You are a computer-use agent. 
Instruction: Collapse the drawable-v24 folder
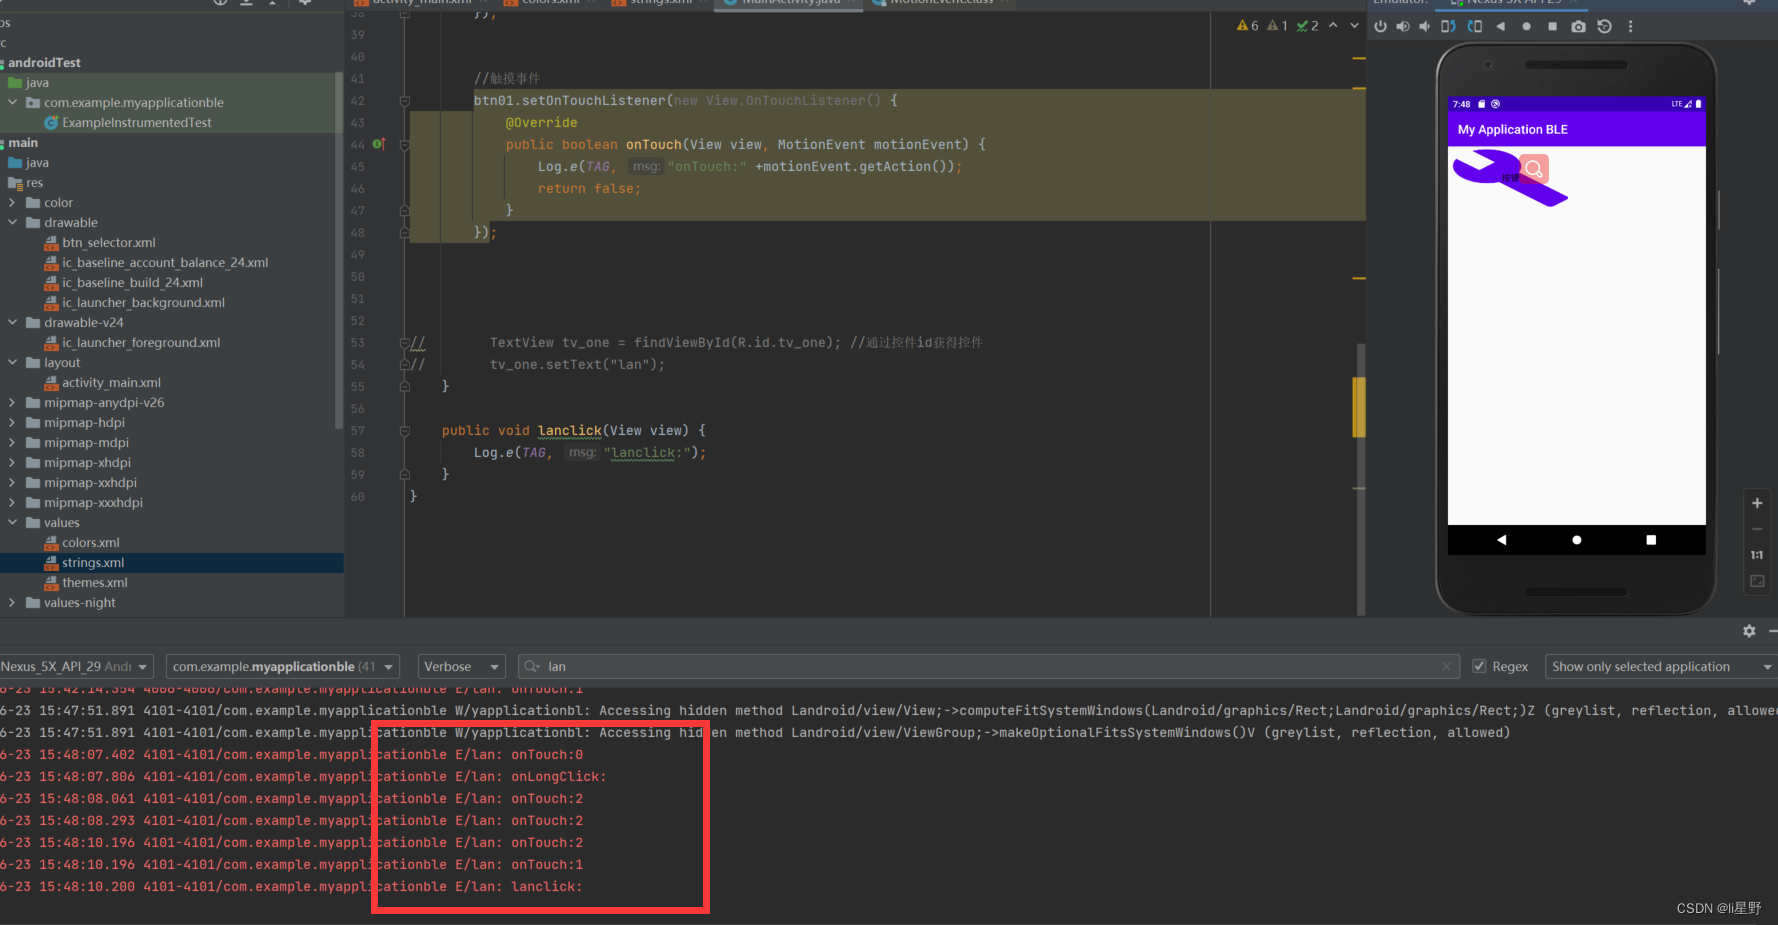click(13, 322)
